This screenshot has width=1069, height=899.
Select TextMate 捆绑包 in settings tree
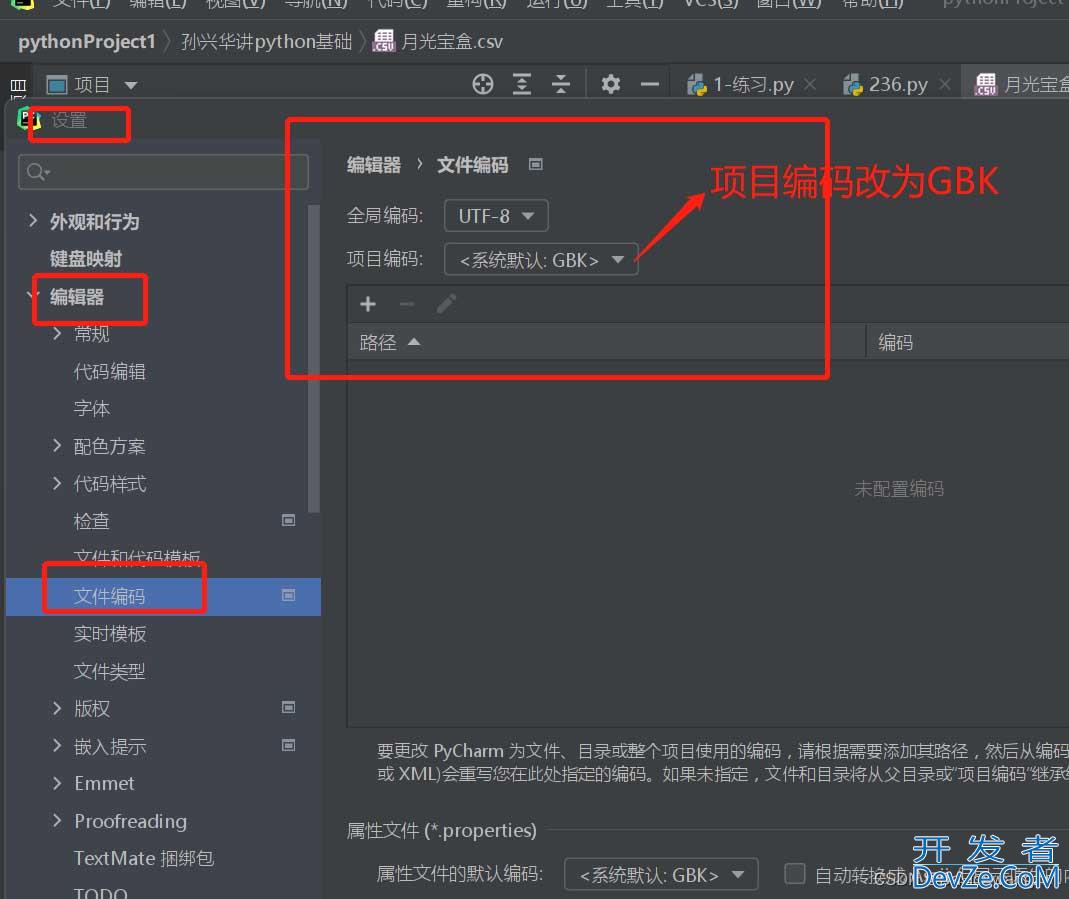[x=144, y=858]
